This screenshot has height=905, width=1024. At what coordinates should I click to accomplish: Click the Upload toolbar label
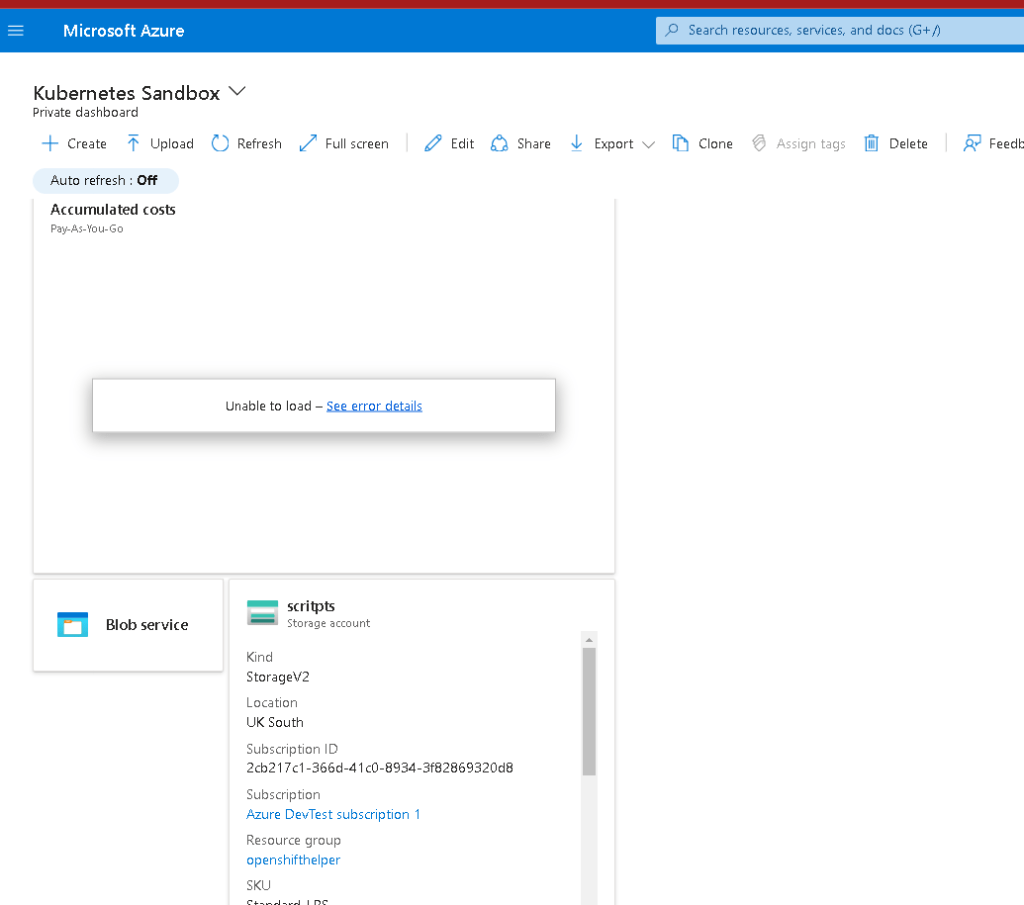tap(172, 144)
